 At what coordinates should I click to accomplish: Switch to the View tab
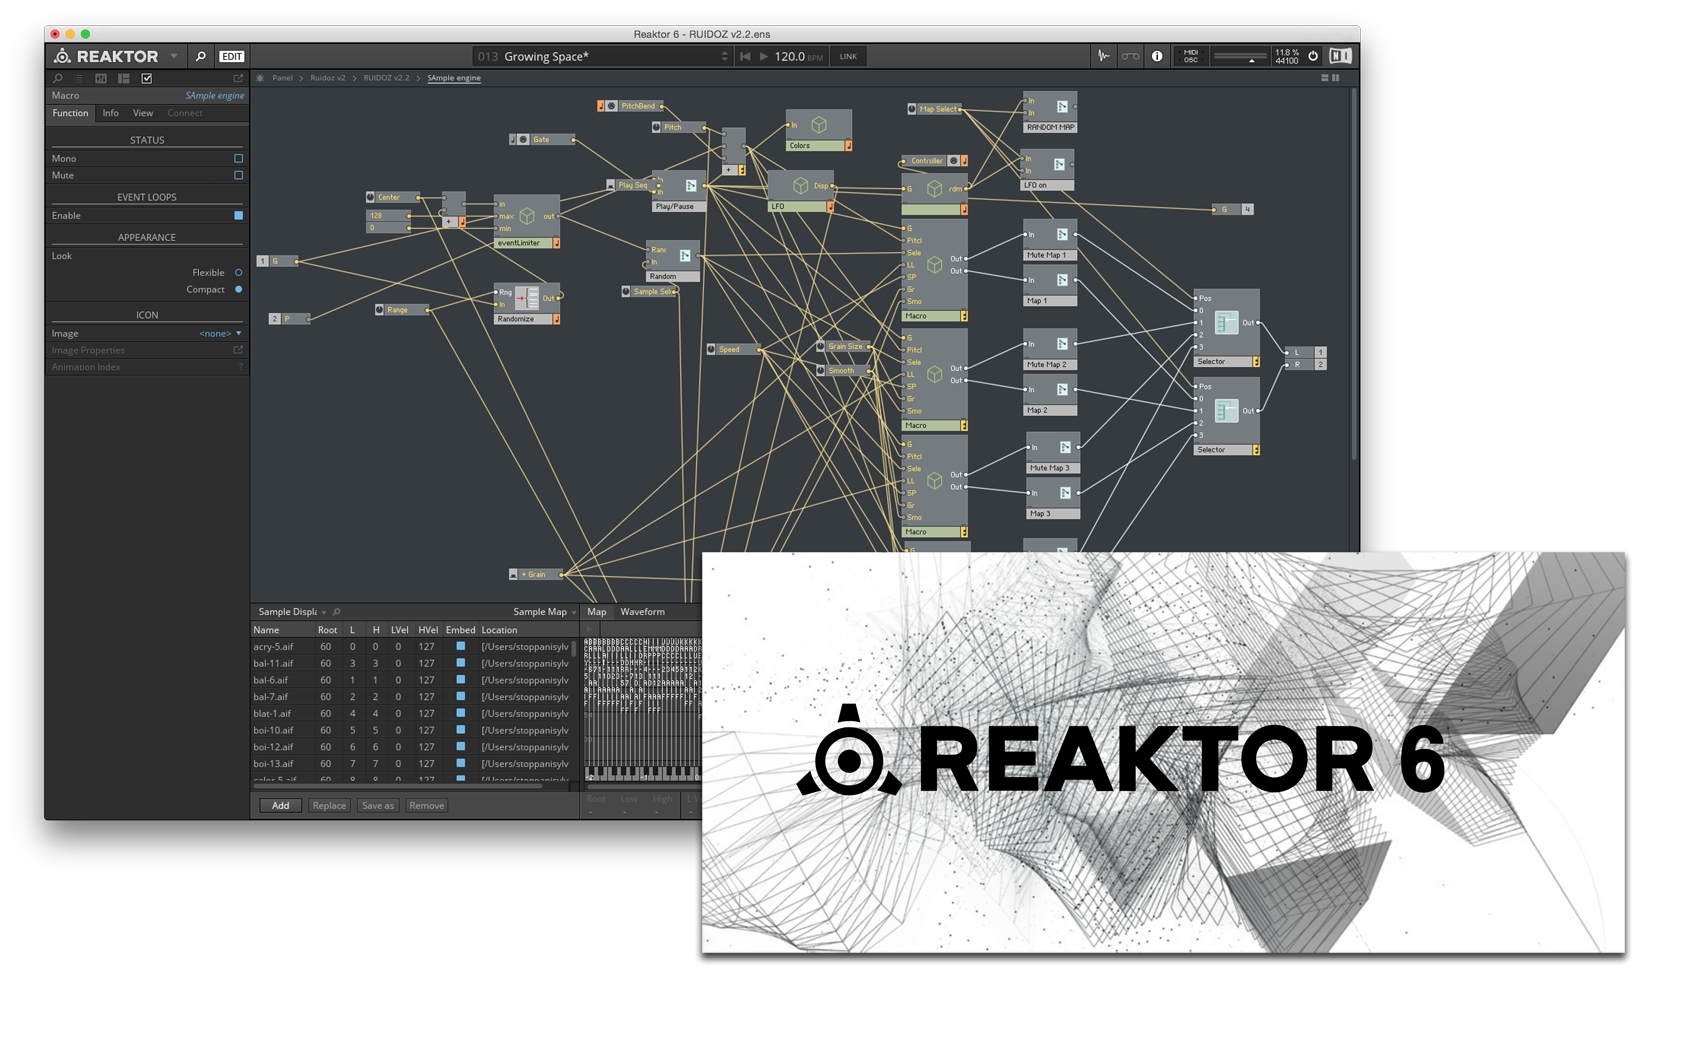coord(143,113)
